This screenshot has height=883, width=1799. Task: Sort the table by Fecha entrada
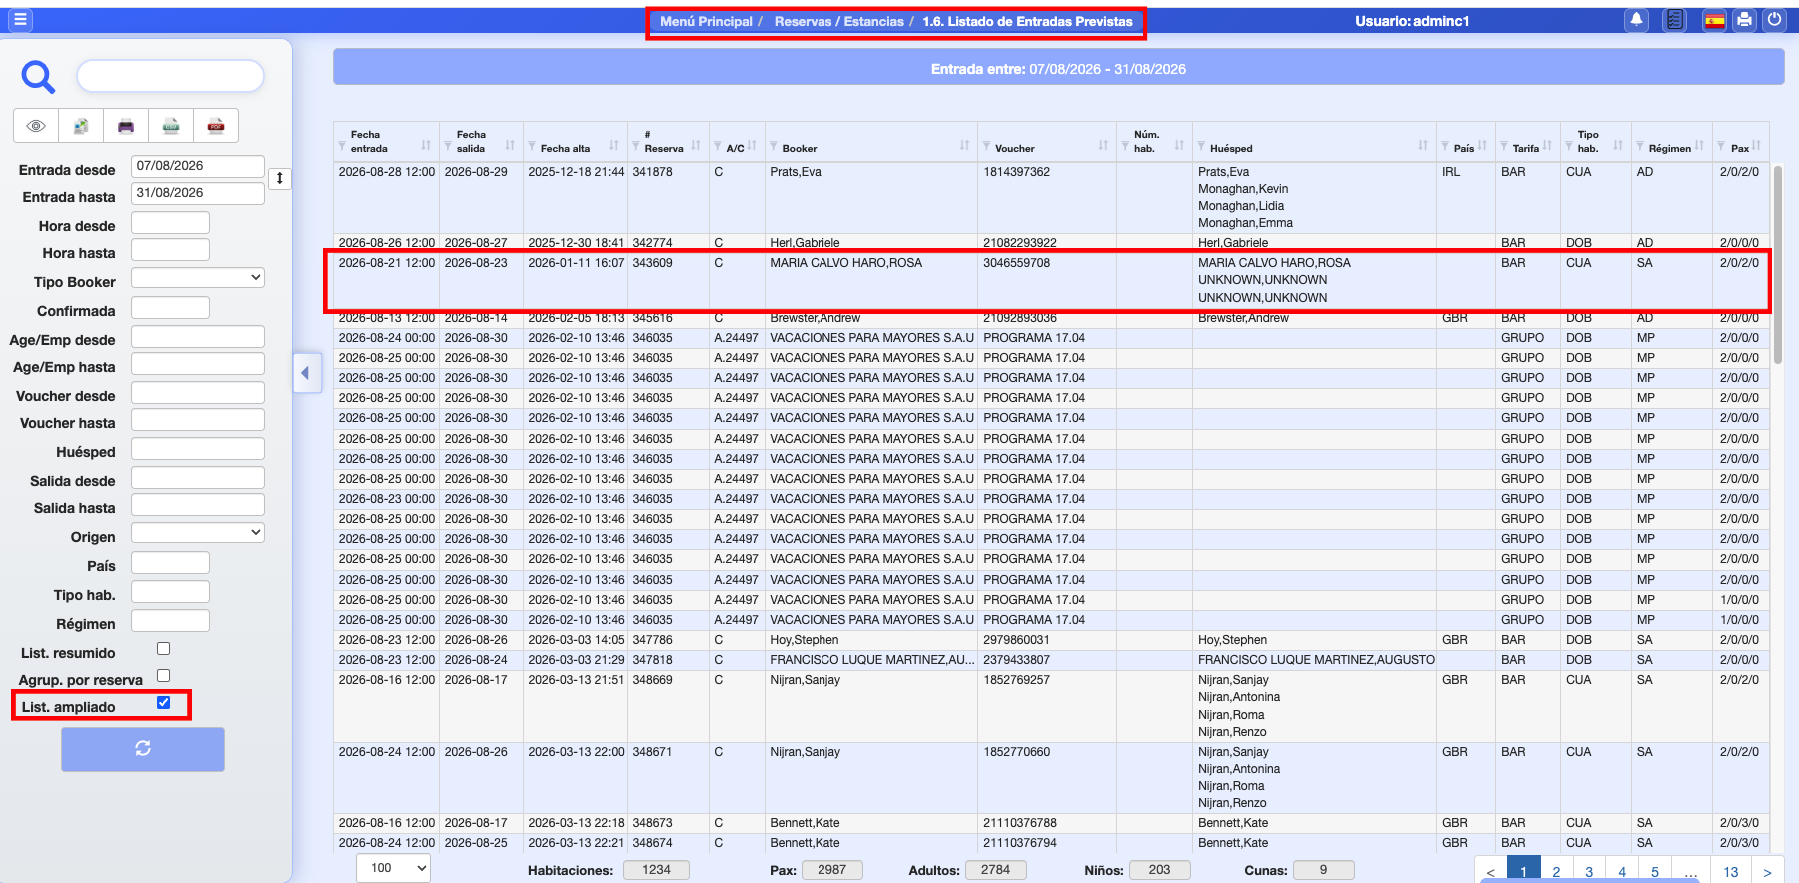(x=426, y=146)
